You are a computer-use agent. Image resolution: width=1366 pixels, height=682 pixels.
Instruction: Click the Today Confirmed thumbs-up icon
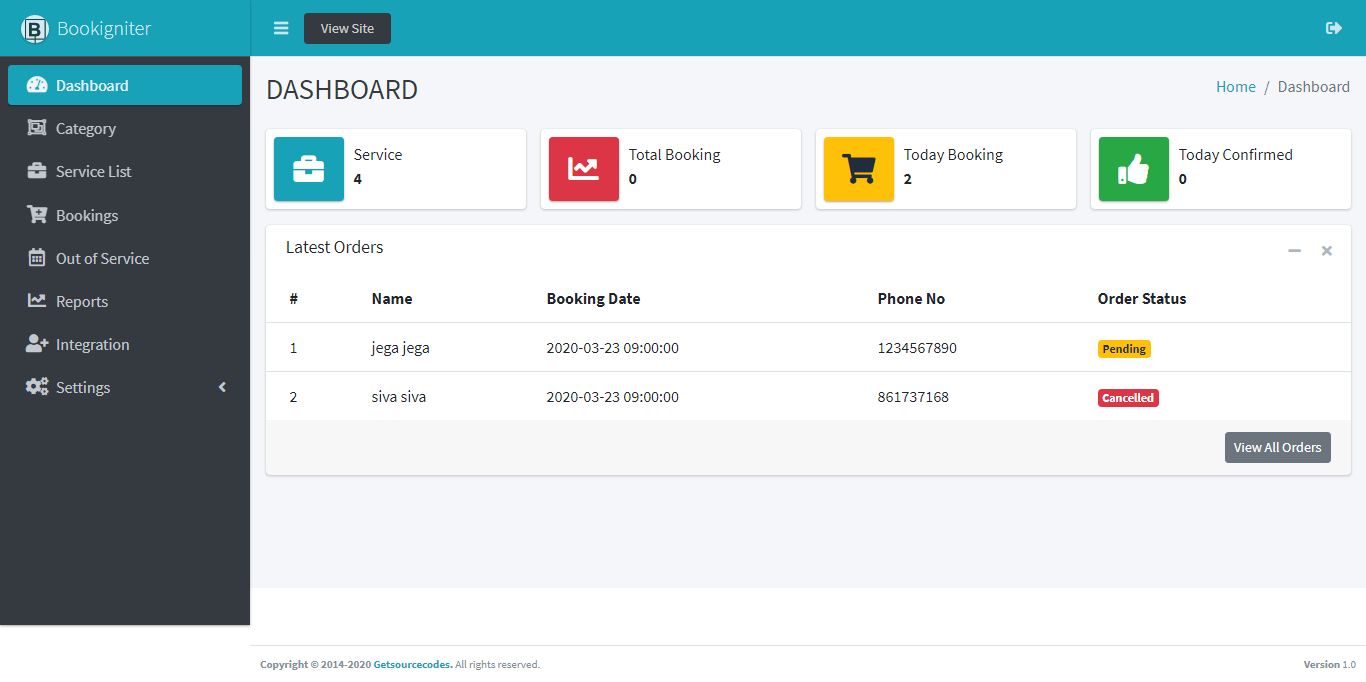click(1133, 168)
